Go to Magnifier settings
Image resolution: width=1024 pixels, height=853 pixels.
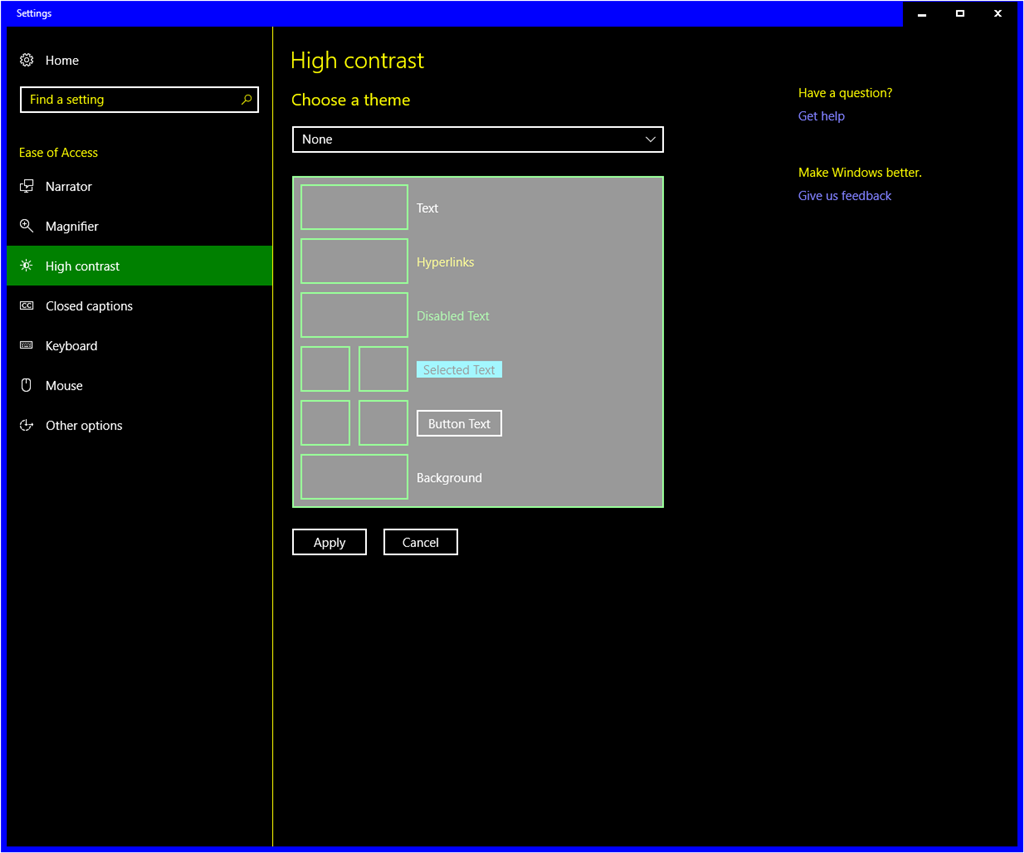tap(139, 226)
